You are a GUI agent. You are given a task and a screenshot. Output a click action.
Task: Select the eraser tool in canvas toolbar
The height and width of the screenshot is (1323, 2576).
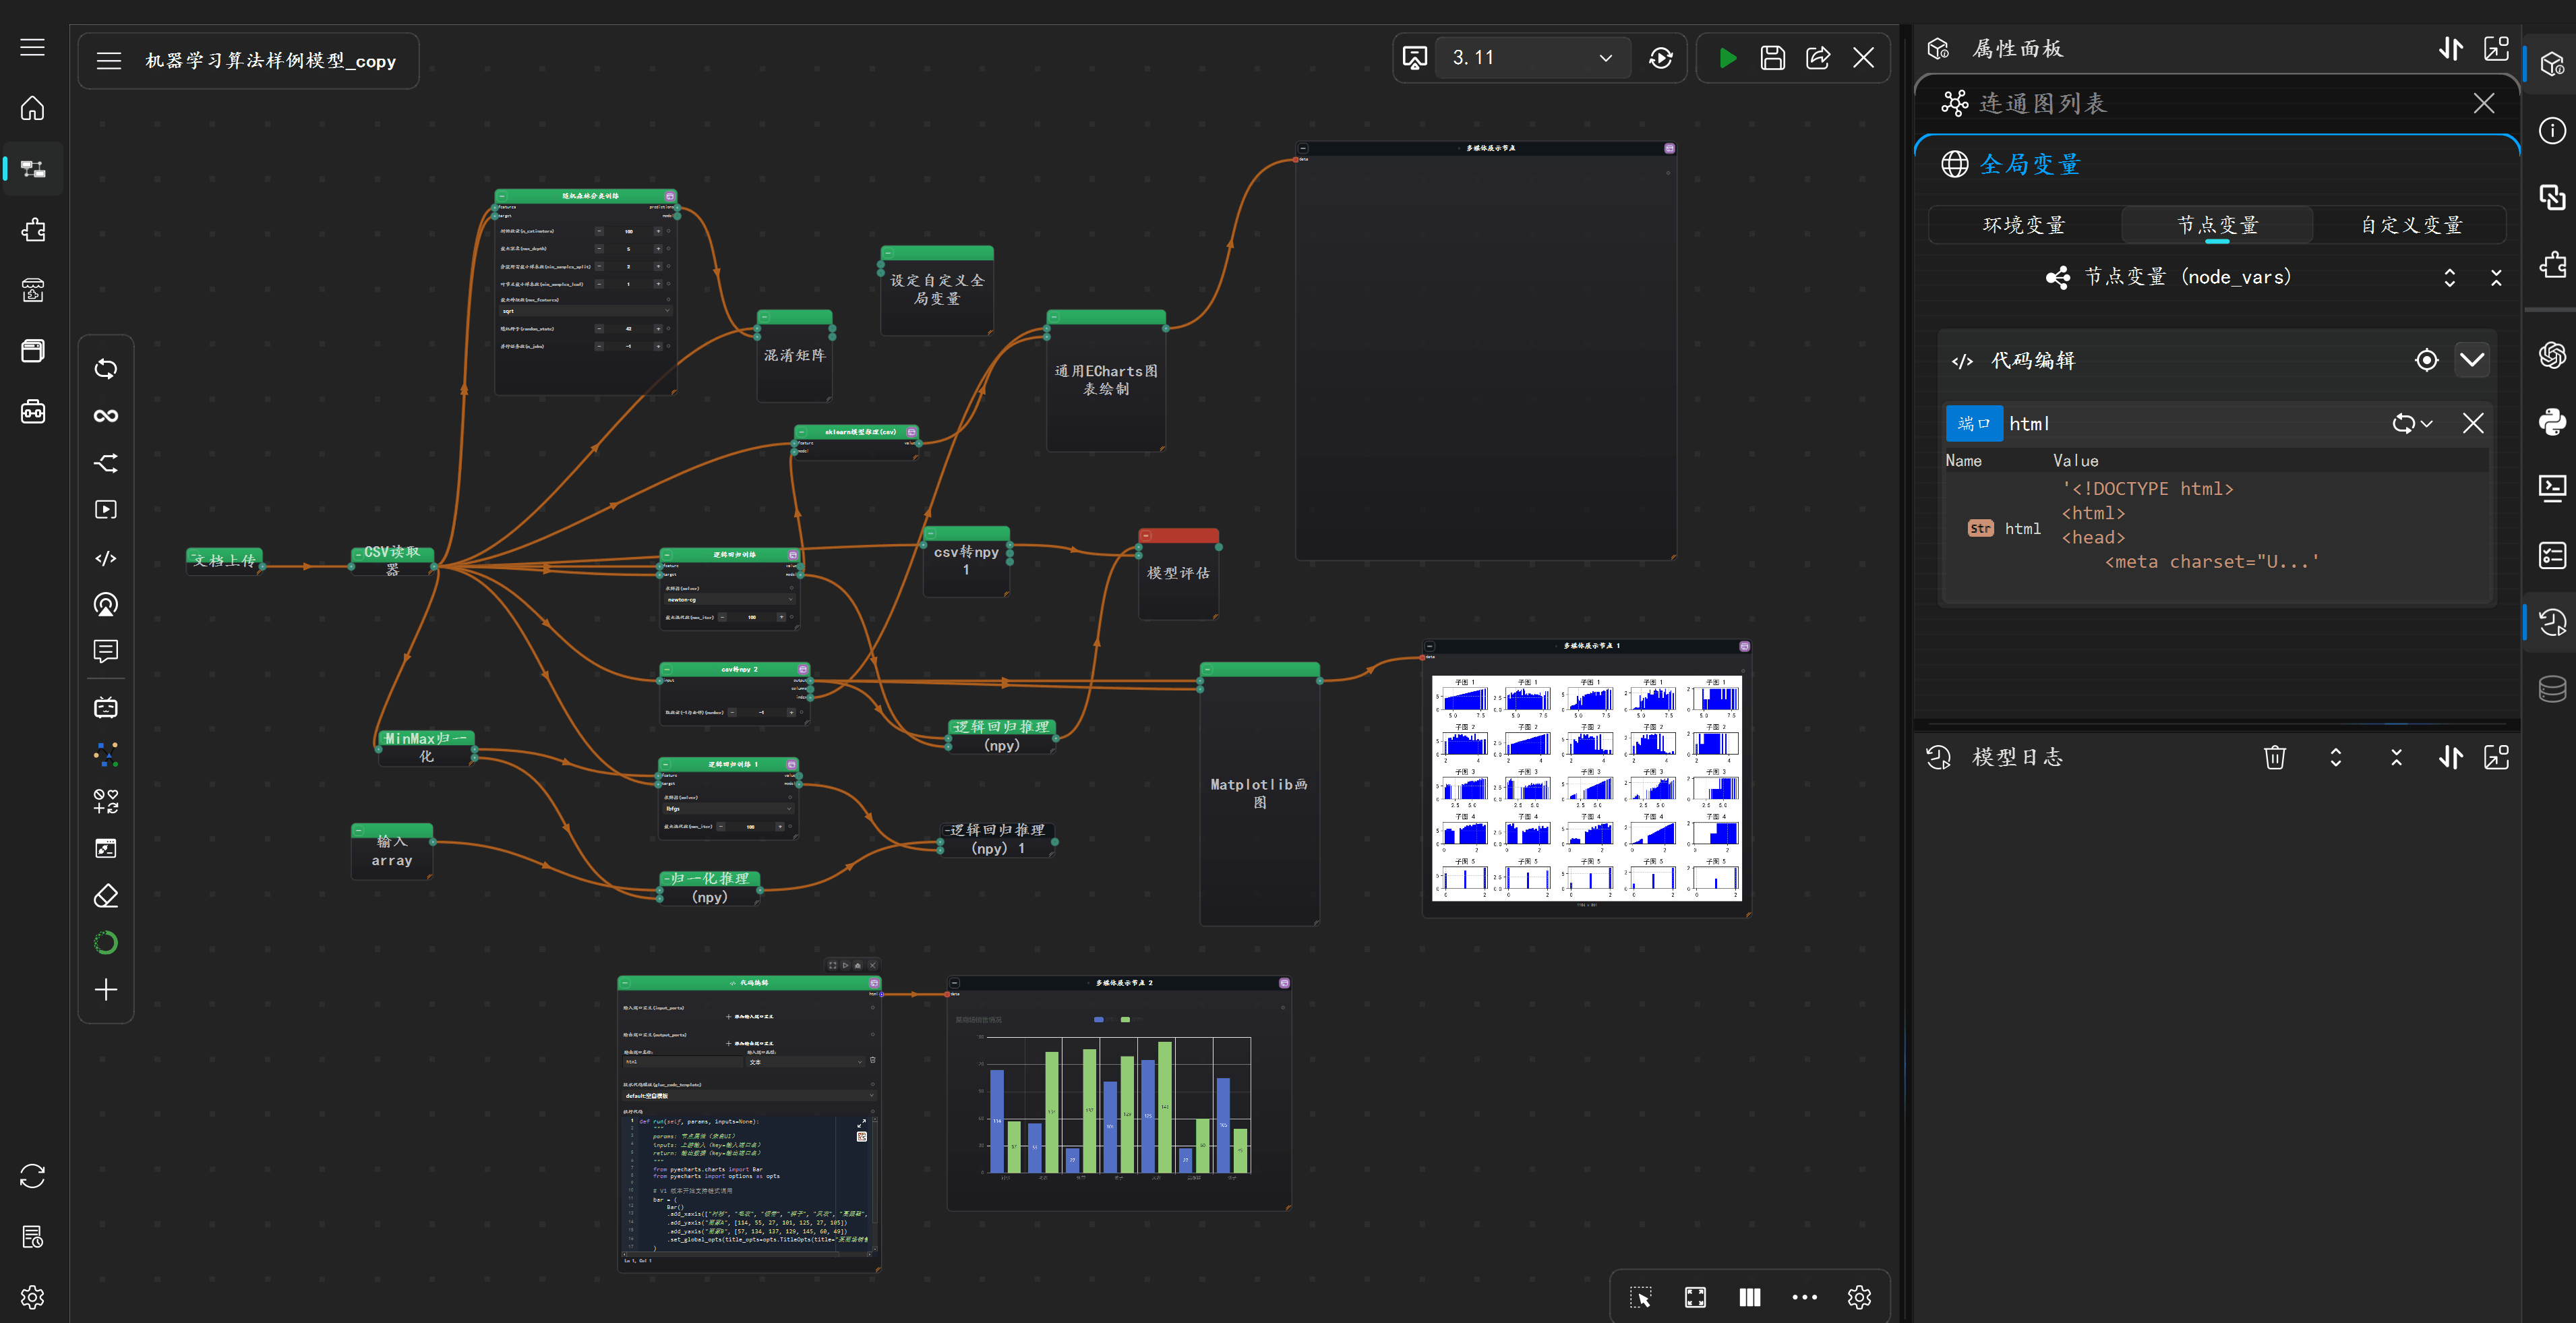[x=106, y=896]
